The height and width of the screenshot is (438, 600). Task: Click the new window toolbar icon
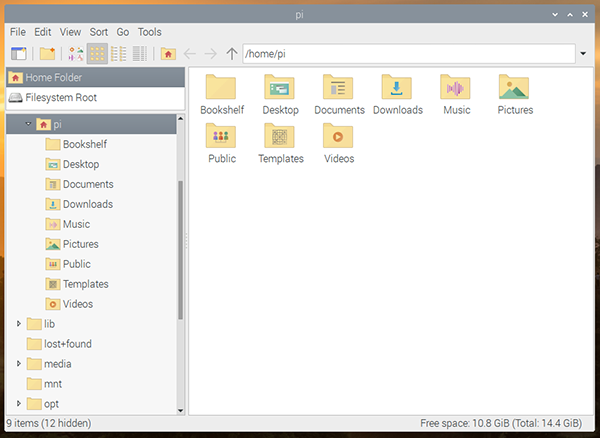coord(18,53)
